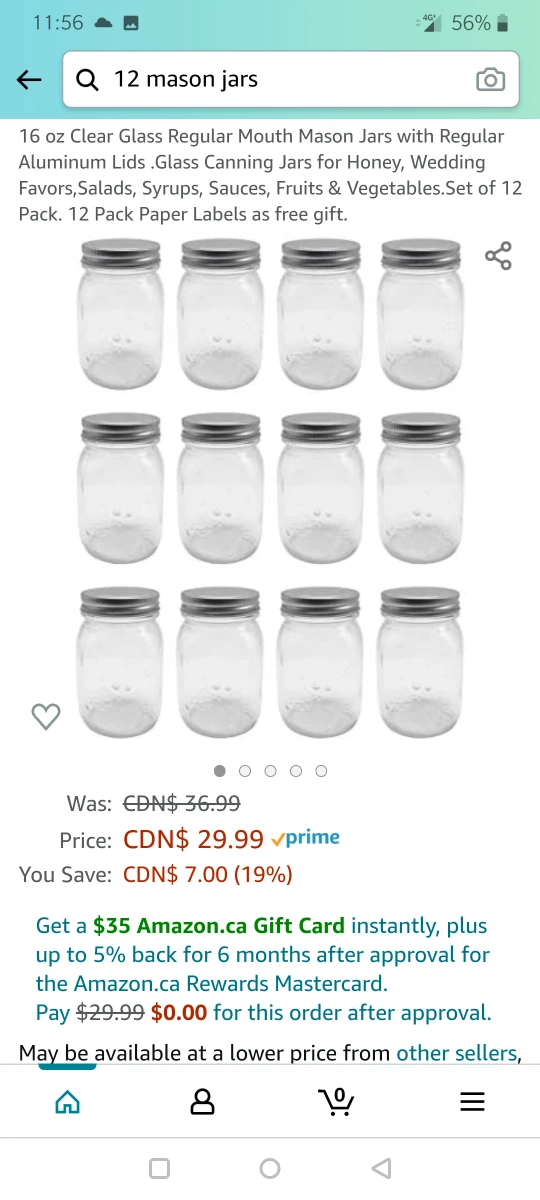Click the '12 mason jars' search field
The image size is (540, 1200).
point(291,80)
